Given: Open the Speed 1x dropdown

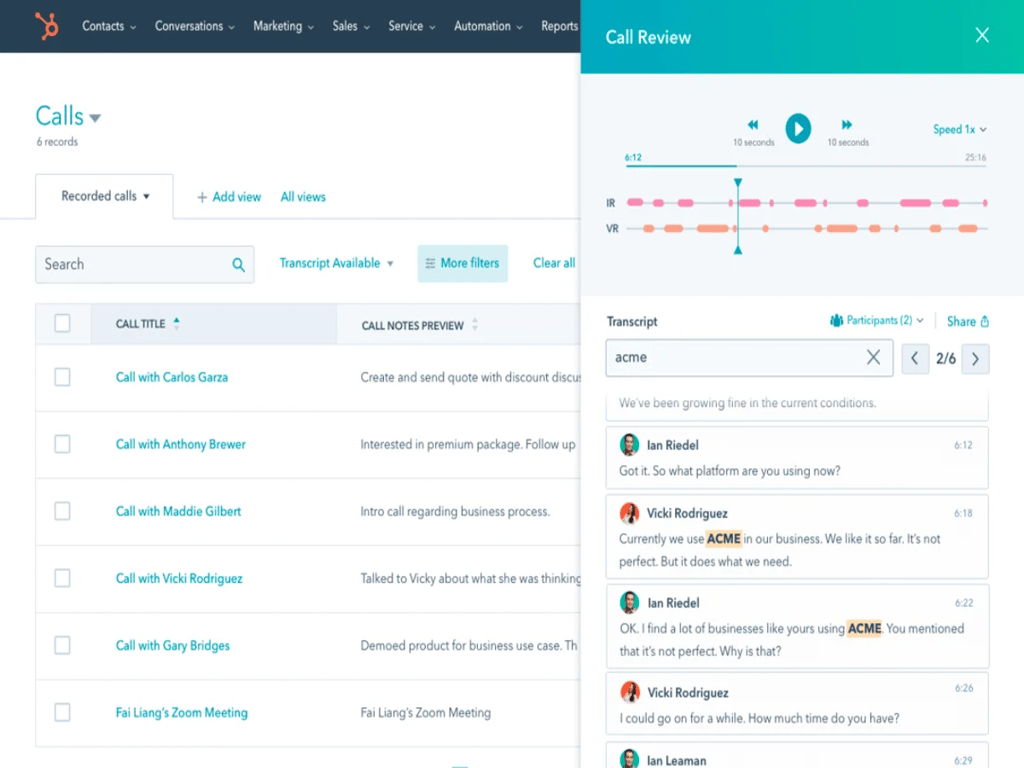Looking at the screenshot, I should point(958,129).
